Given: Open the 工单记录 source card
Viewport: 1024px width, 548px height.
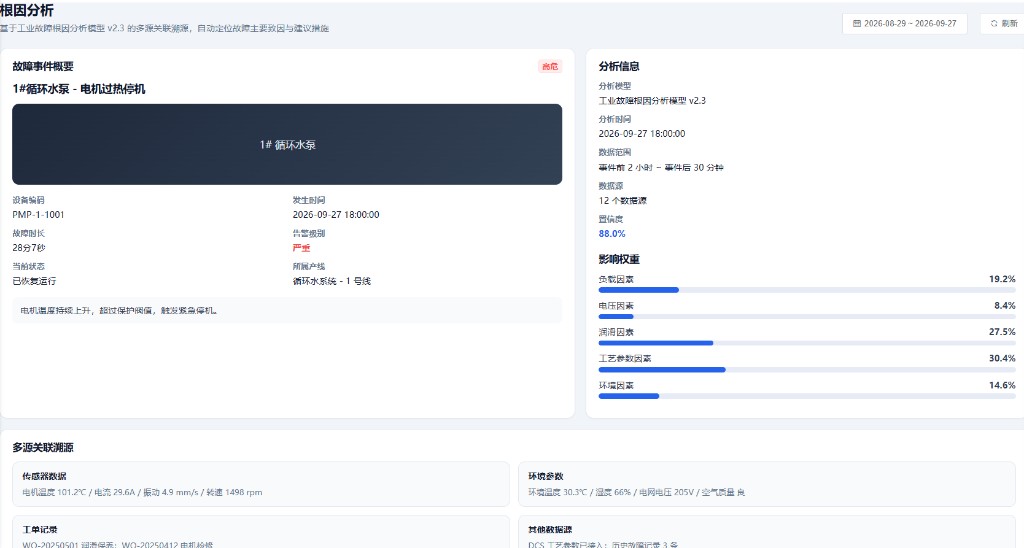Looking at the screenshot, I should [261, 532].
